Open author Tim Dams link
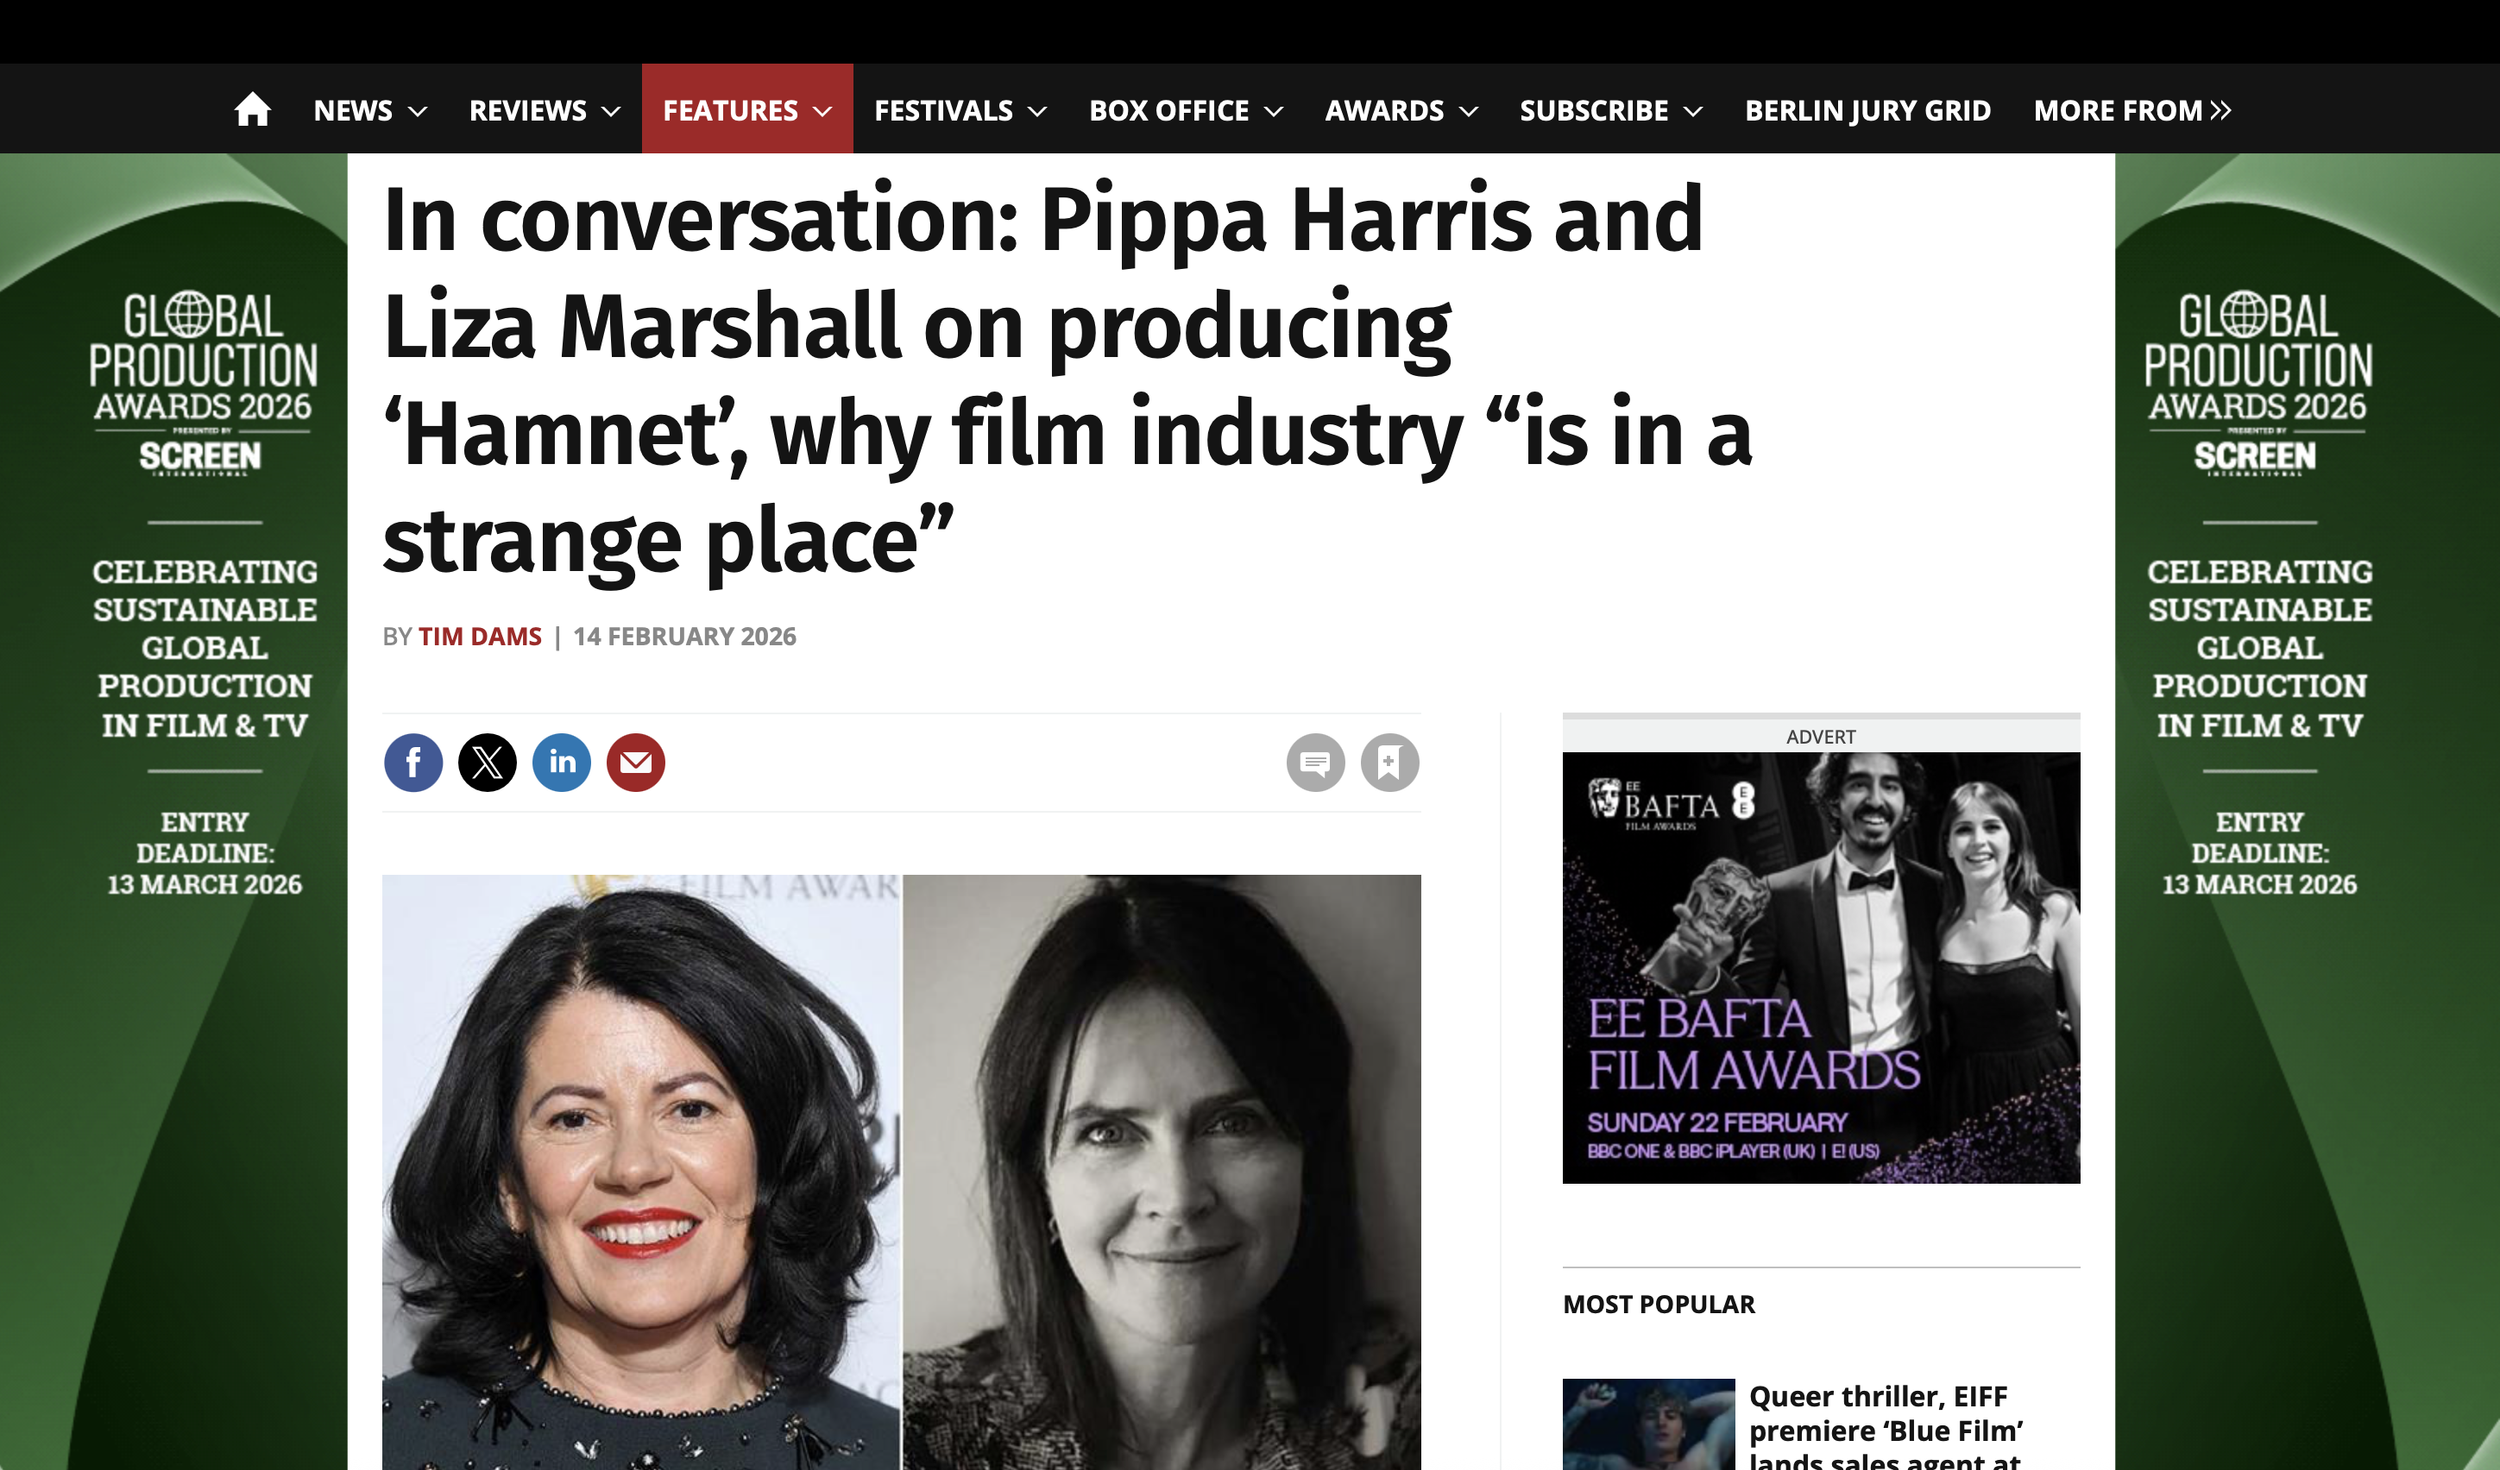 tap(480, 637)
